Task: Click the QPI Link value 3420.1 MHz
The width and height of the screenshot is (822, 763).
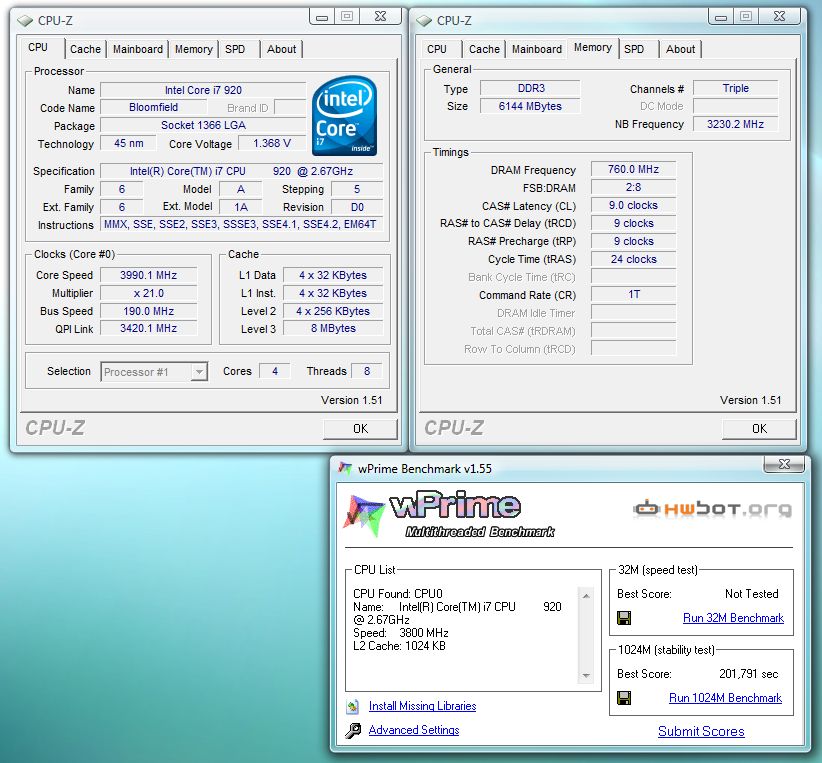Action: 148,328
